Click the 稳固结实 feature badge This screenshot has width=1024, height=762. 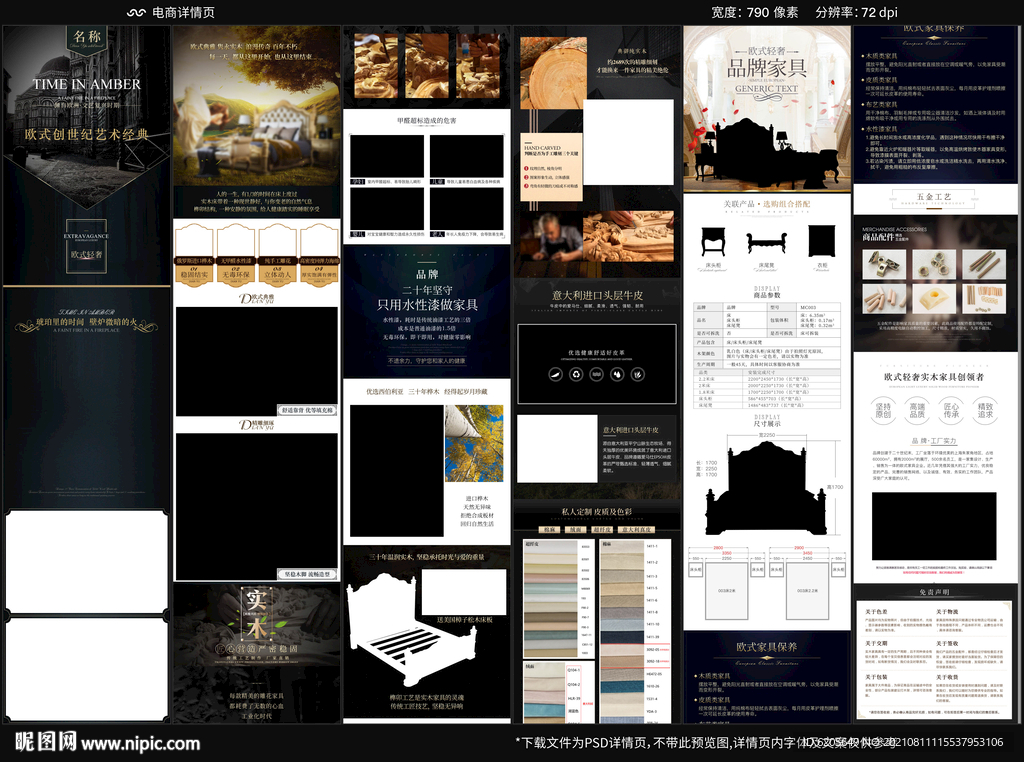click(194, 253)
